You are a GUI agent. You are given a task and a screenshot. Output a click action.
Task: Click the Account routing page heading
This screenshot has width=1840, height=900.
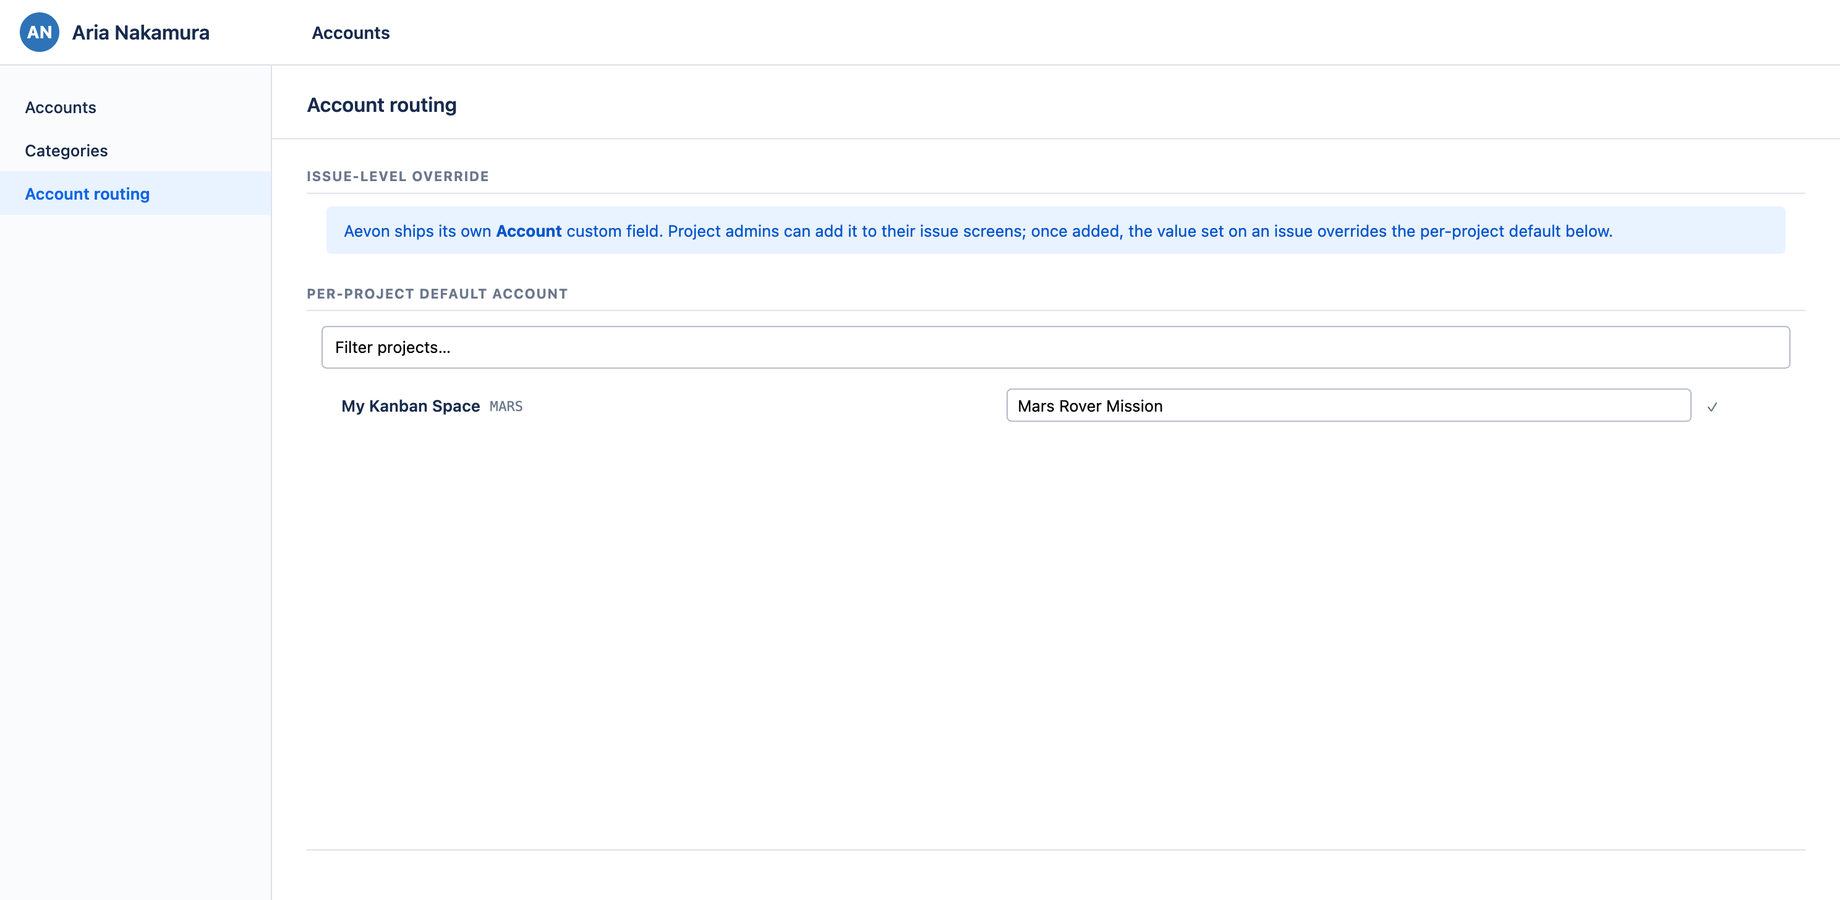click(x=381, y=105)
